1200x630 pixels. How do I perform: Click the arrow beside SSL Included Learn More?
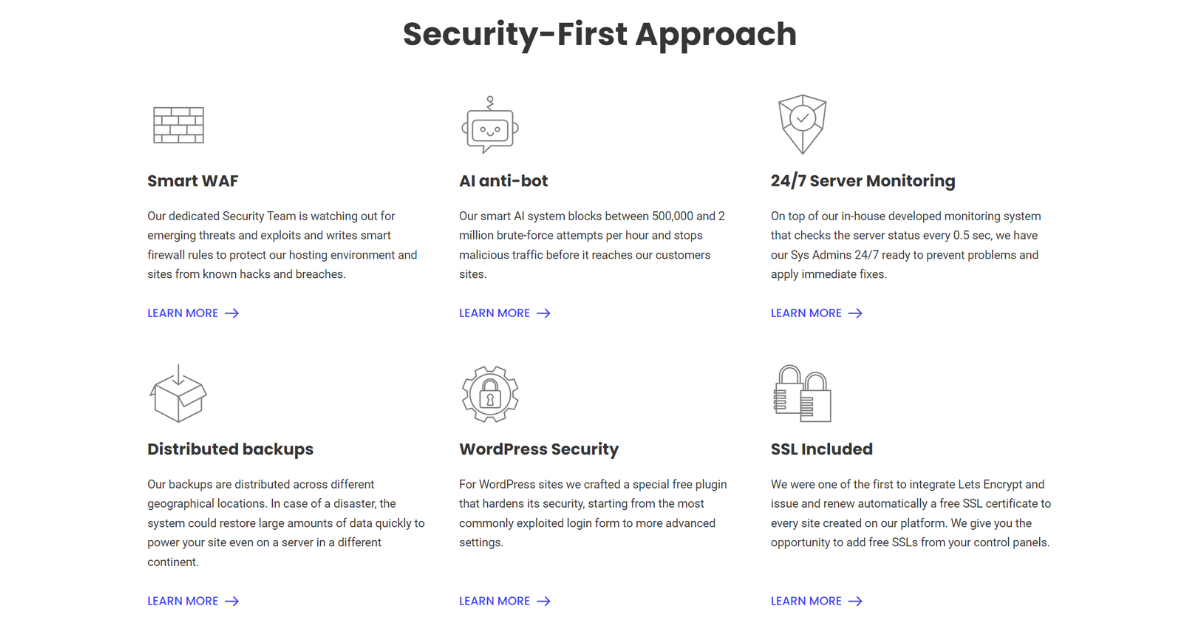[855, 601]
